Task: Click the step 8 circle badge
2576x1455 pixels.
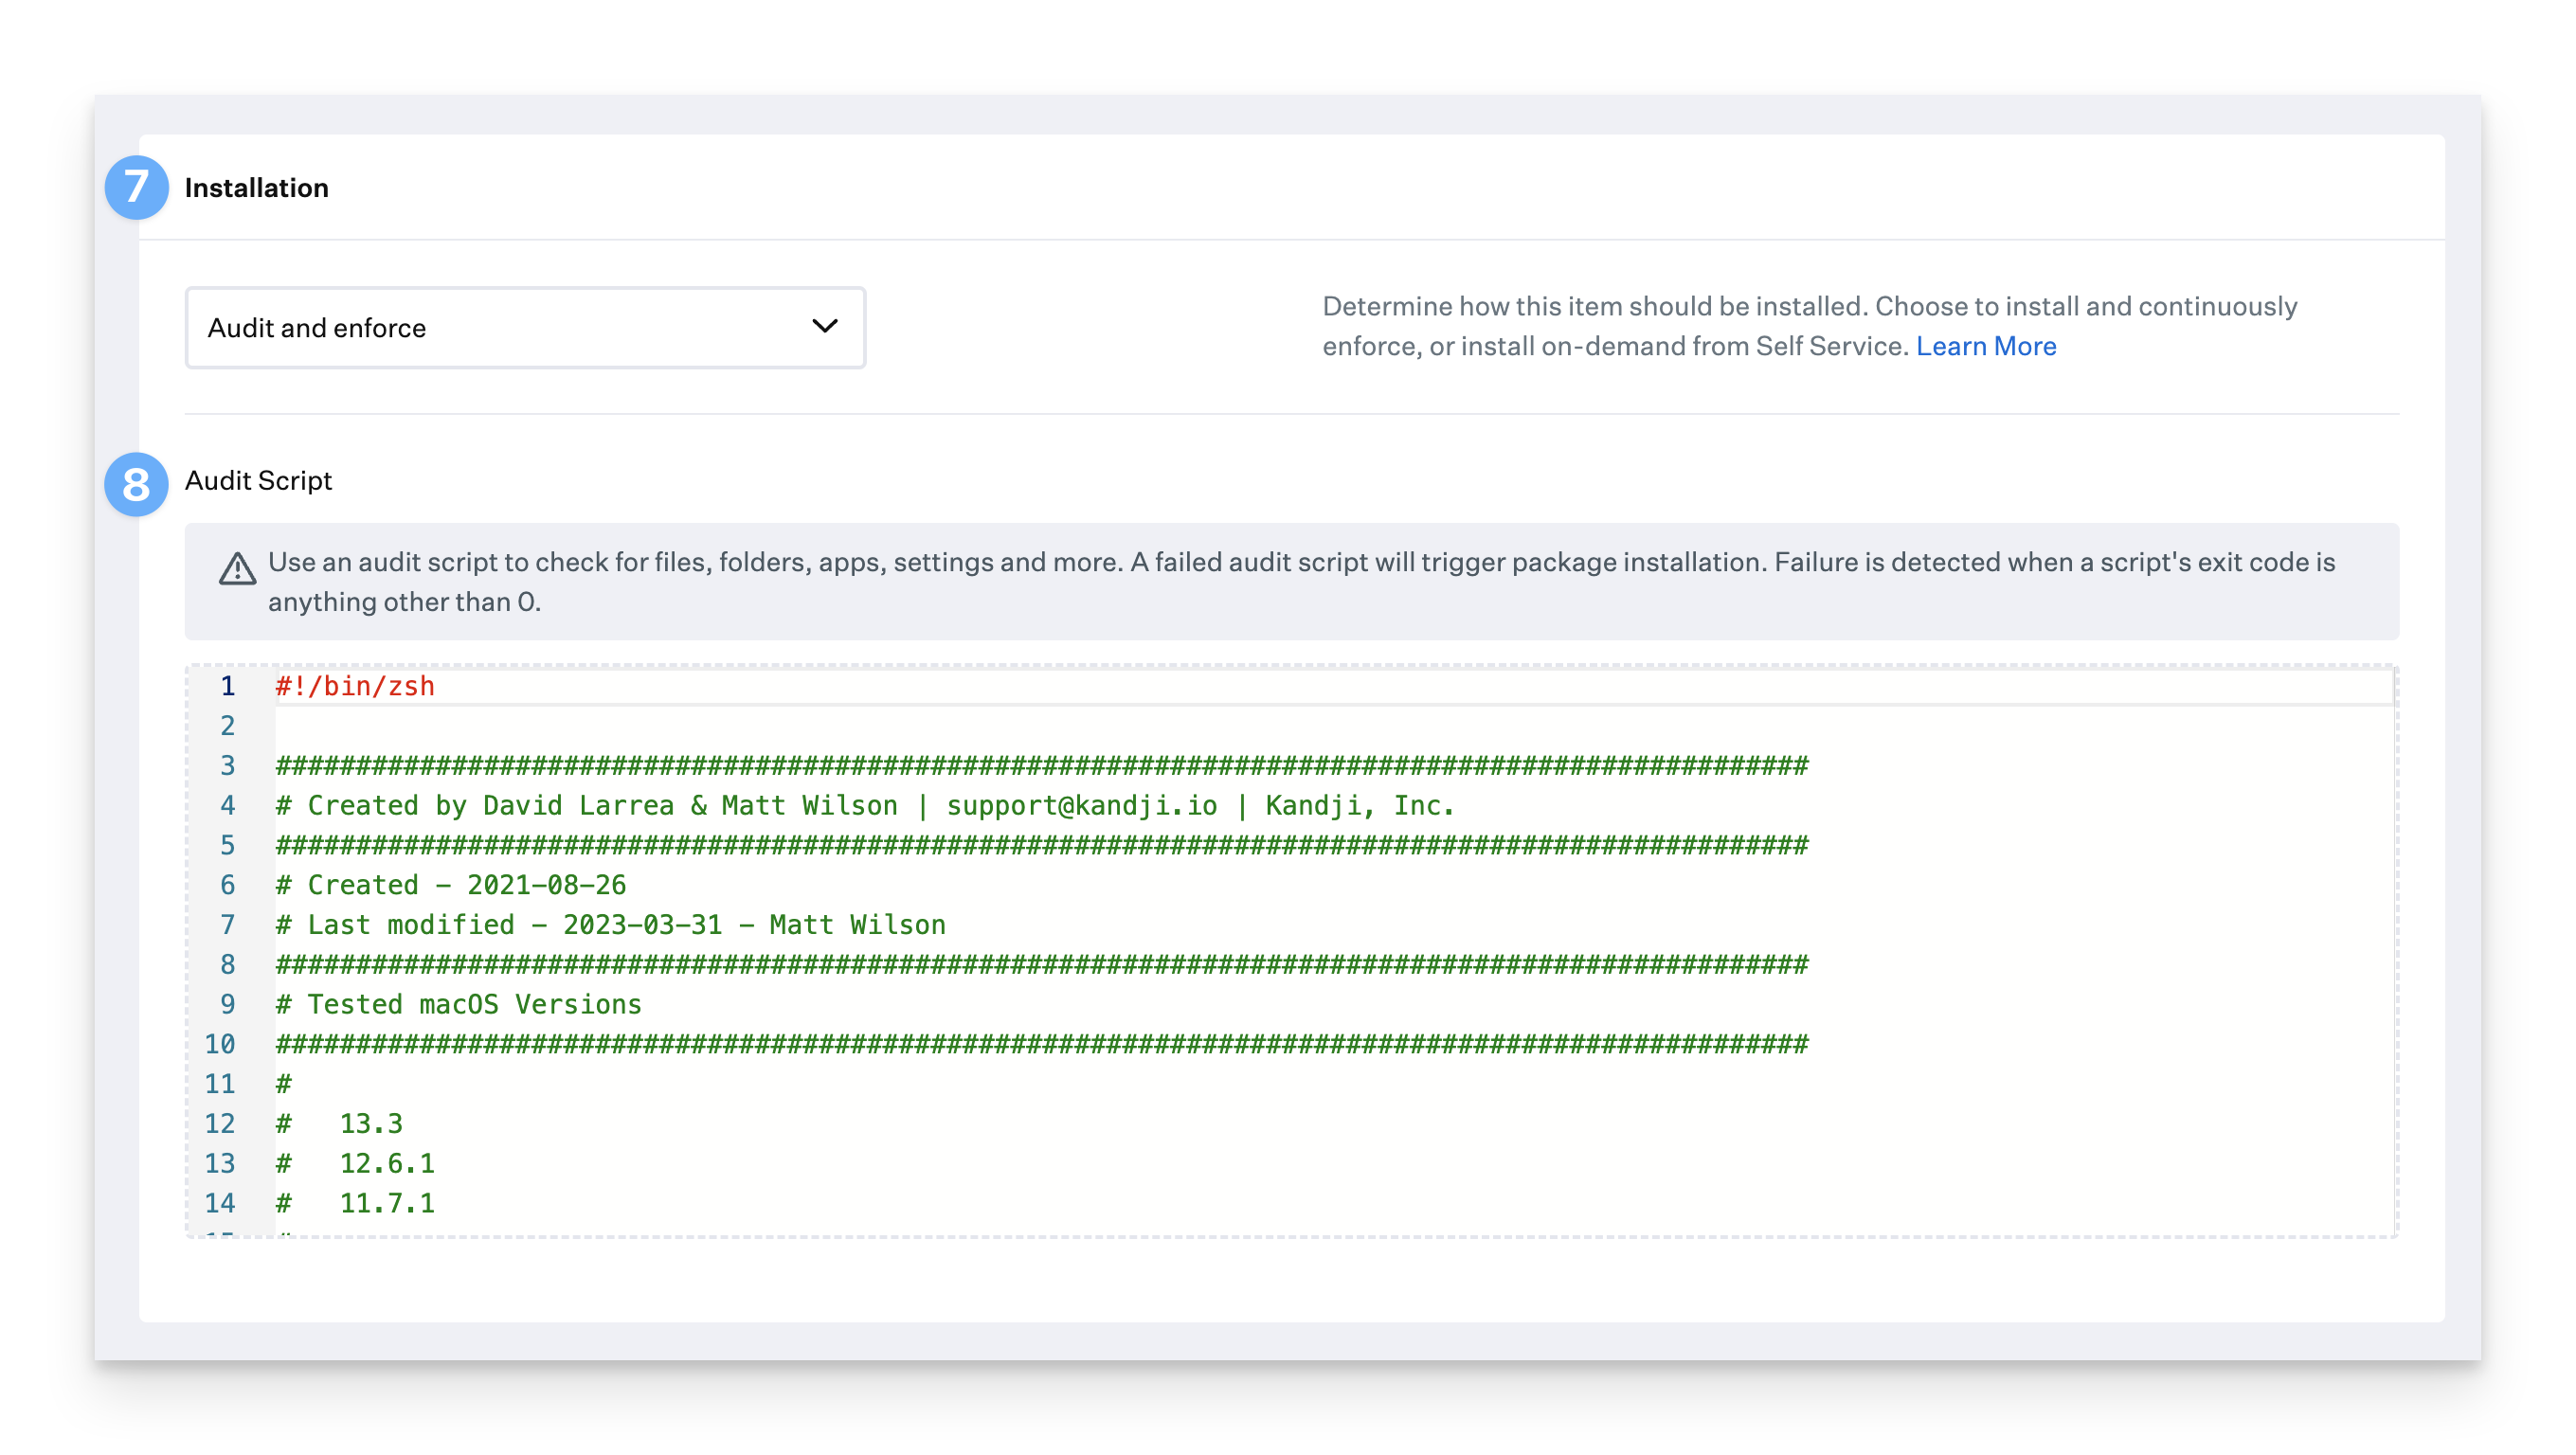Action: coord(136,484)
